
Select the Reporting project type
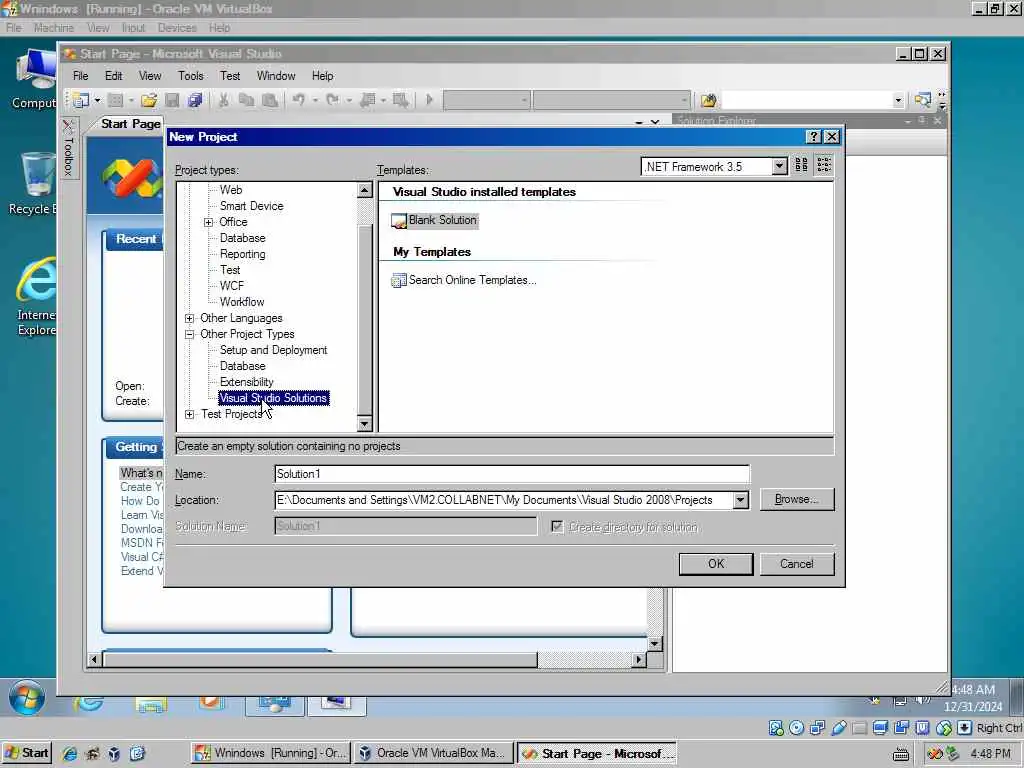coord(243,255)
